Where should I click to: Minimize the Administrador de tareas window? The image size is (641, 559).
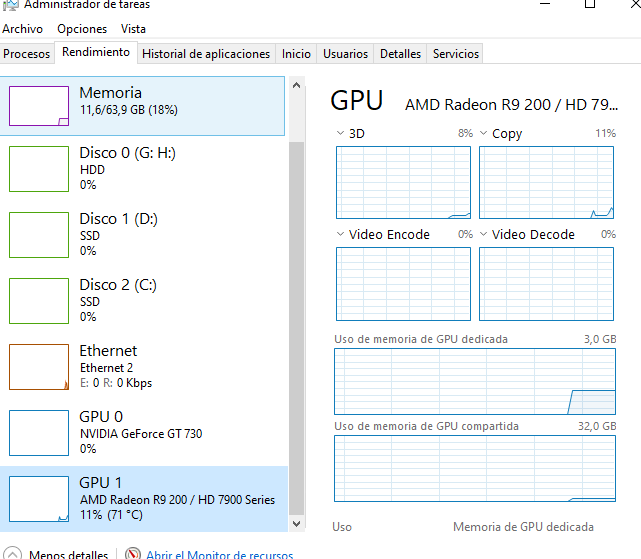pyautogui.click(x=545, y=4)
